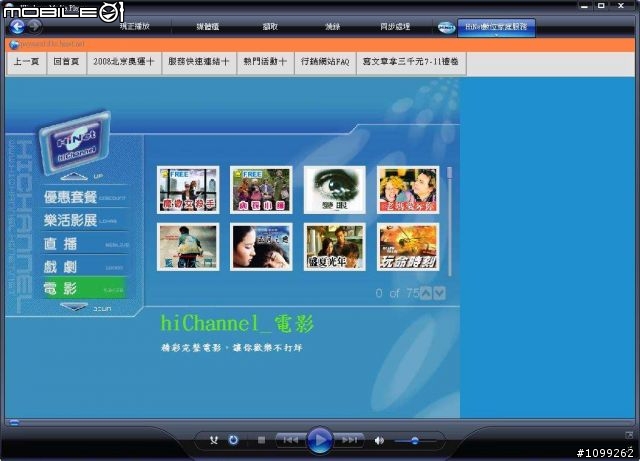640x461 pixels.
Task: Click the large blue Play button
Action: pyautogui.click(x=319, y=440)
